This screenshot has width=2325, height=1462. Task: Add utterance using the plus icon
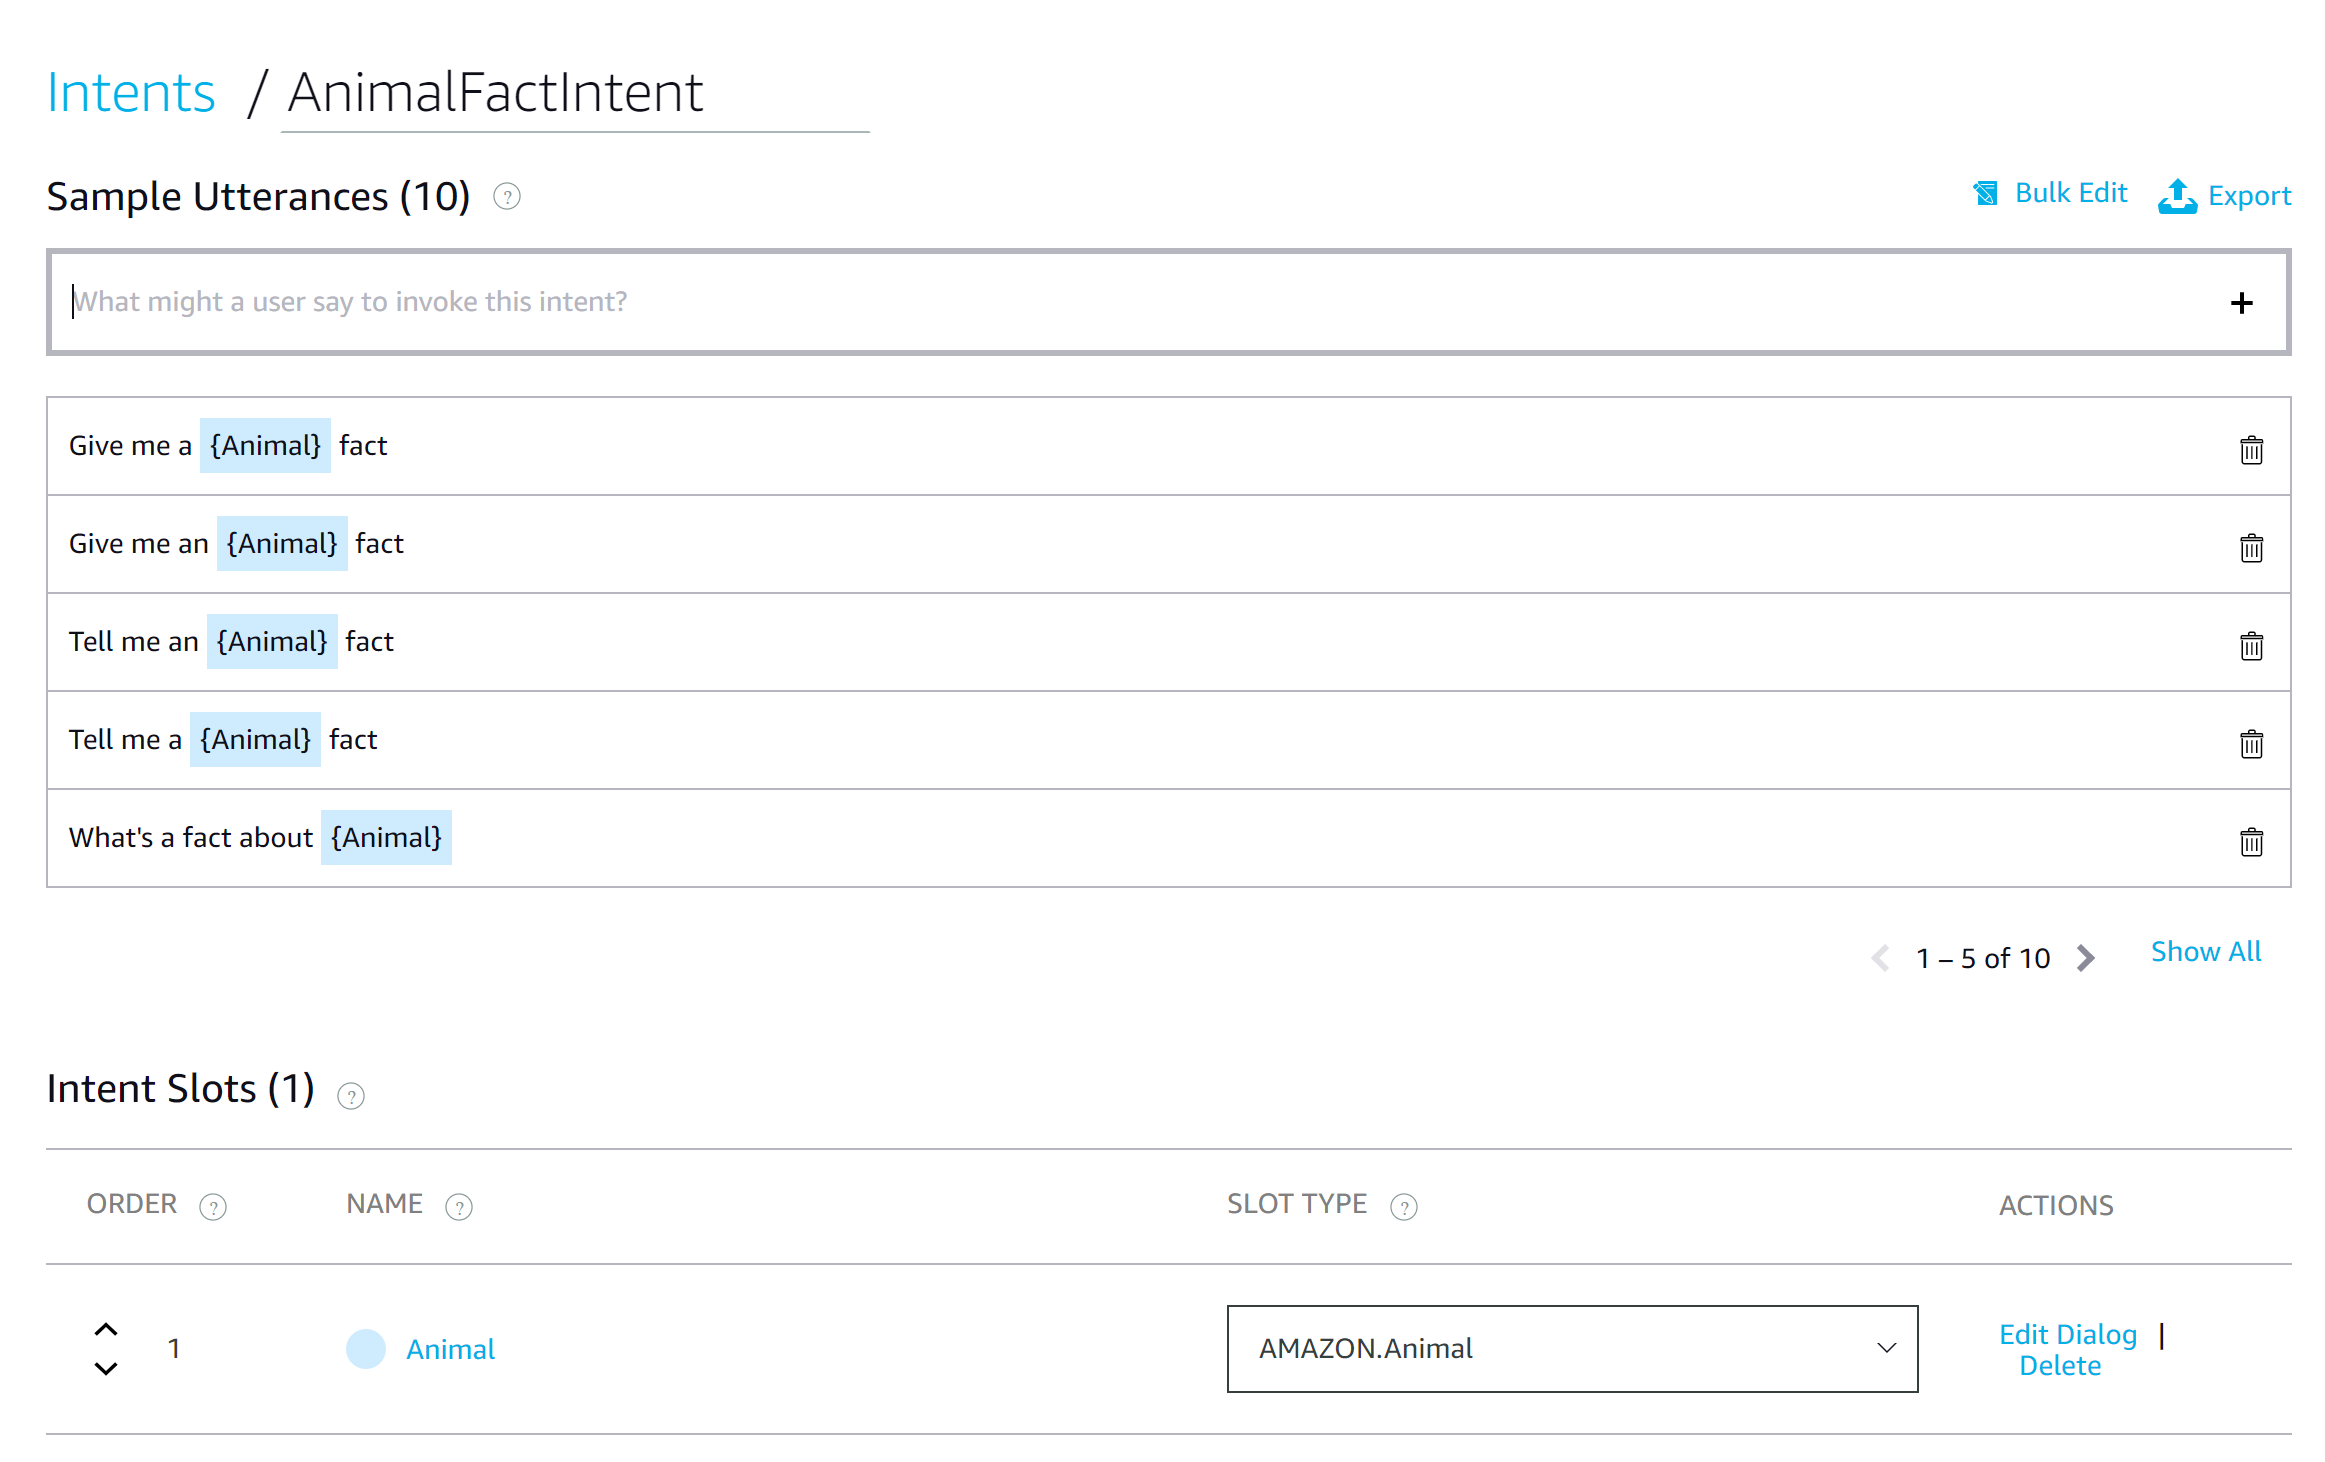2242,302
